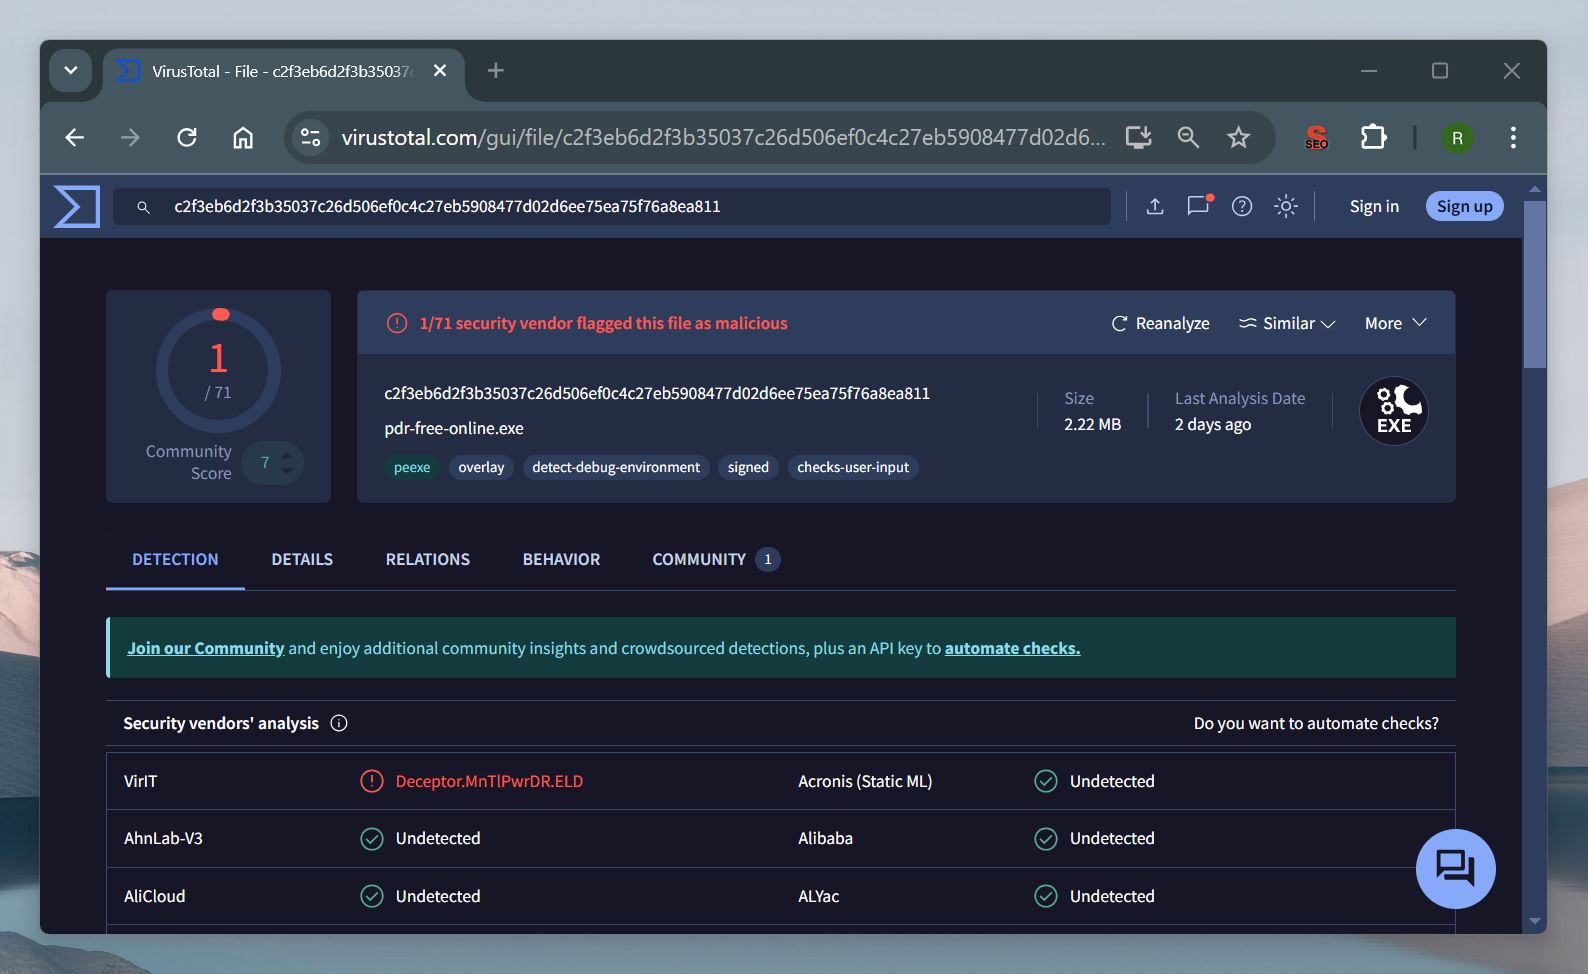Bookmark this page with the star icon
Screen dimensions: 1588x974
[x=1239, y=137]
